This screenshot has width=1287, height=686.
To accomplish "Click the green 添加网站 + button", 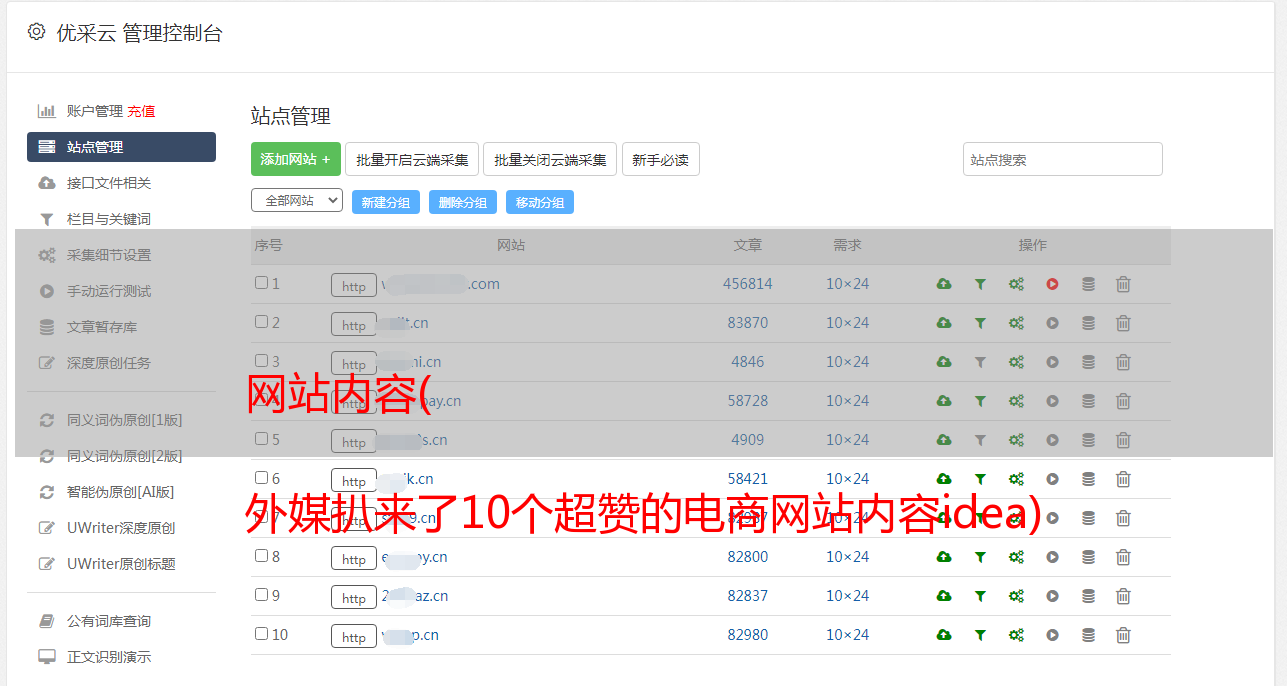I will pyautogui.click(x=296, y=159).
